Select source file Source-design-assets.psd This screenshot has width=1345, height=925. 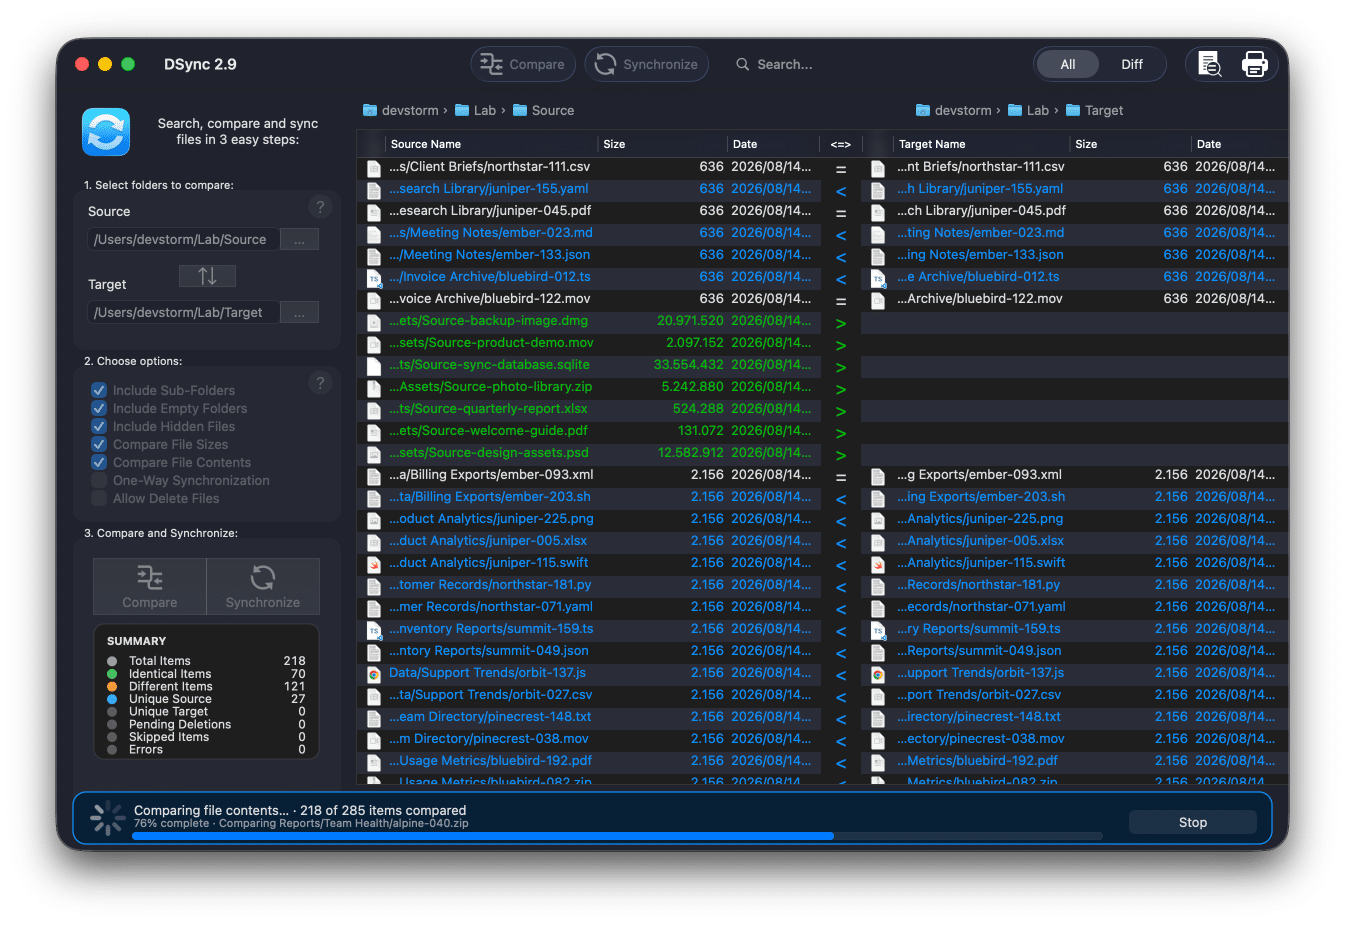coord(489,452)
